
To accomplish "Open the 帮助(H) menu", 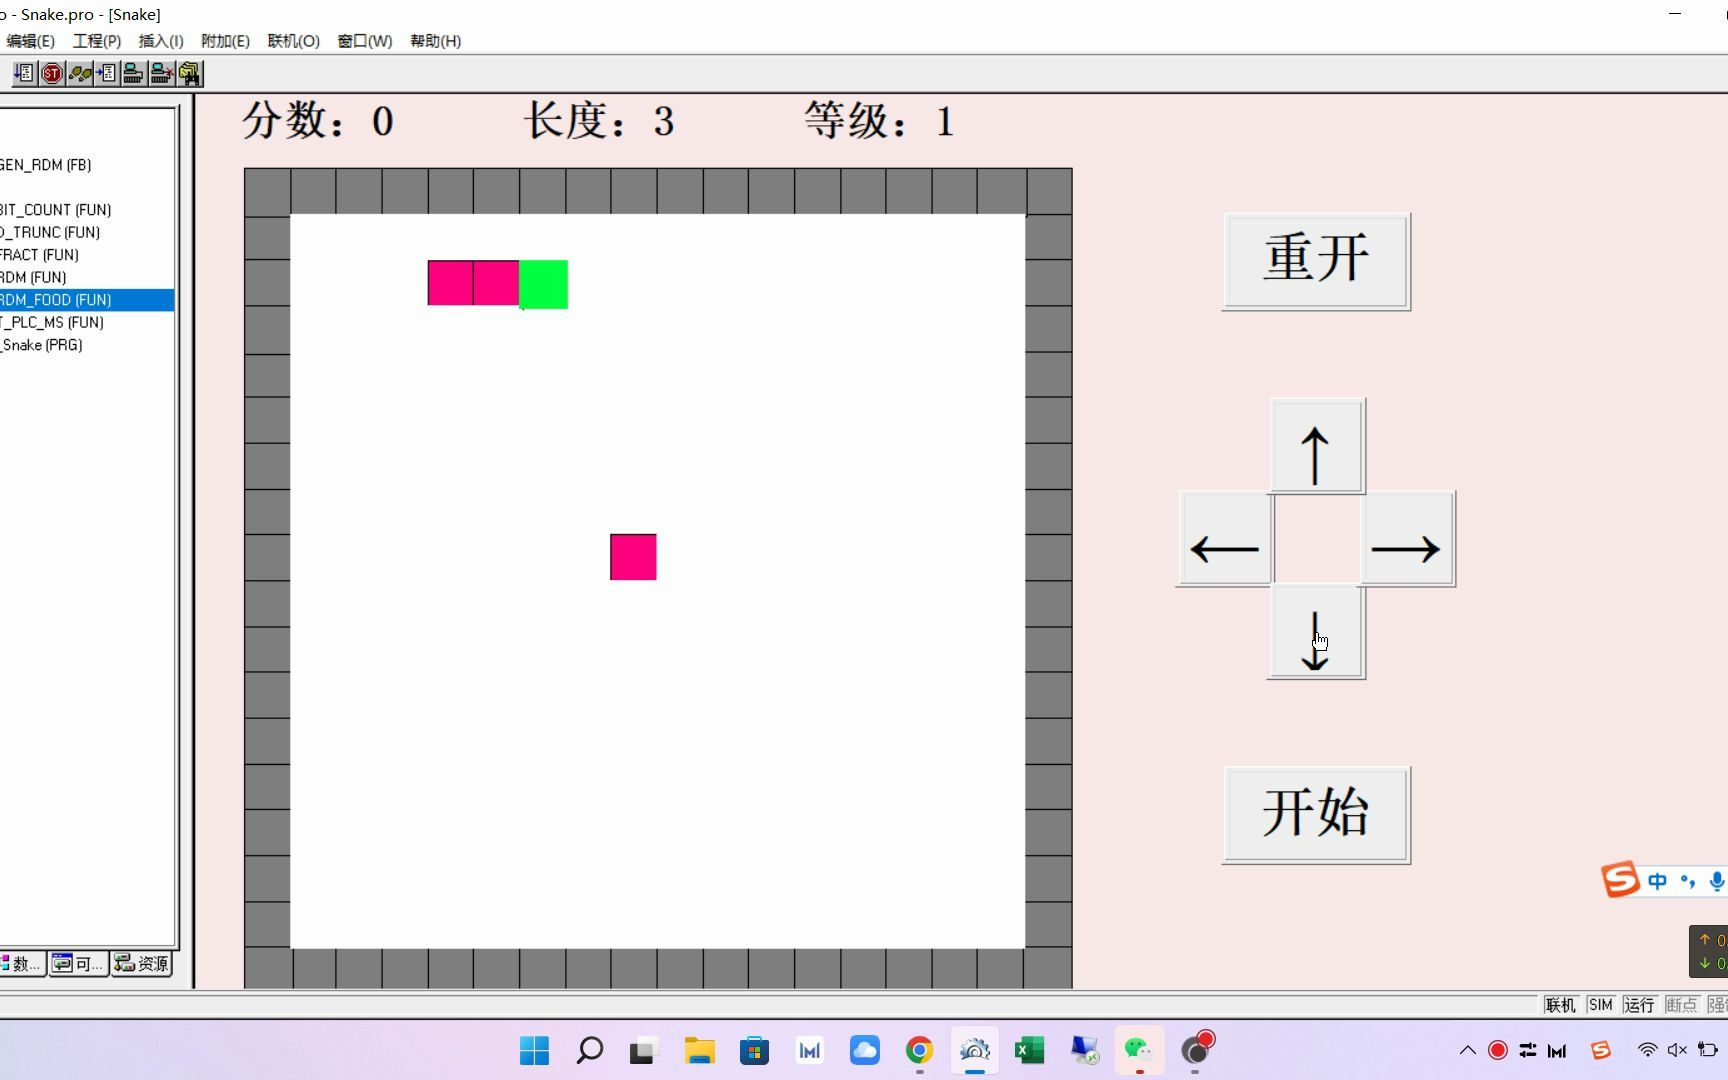I will coord(436,41).
